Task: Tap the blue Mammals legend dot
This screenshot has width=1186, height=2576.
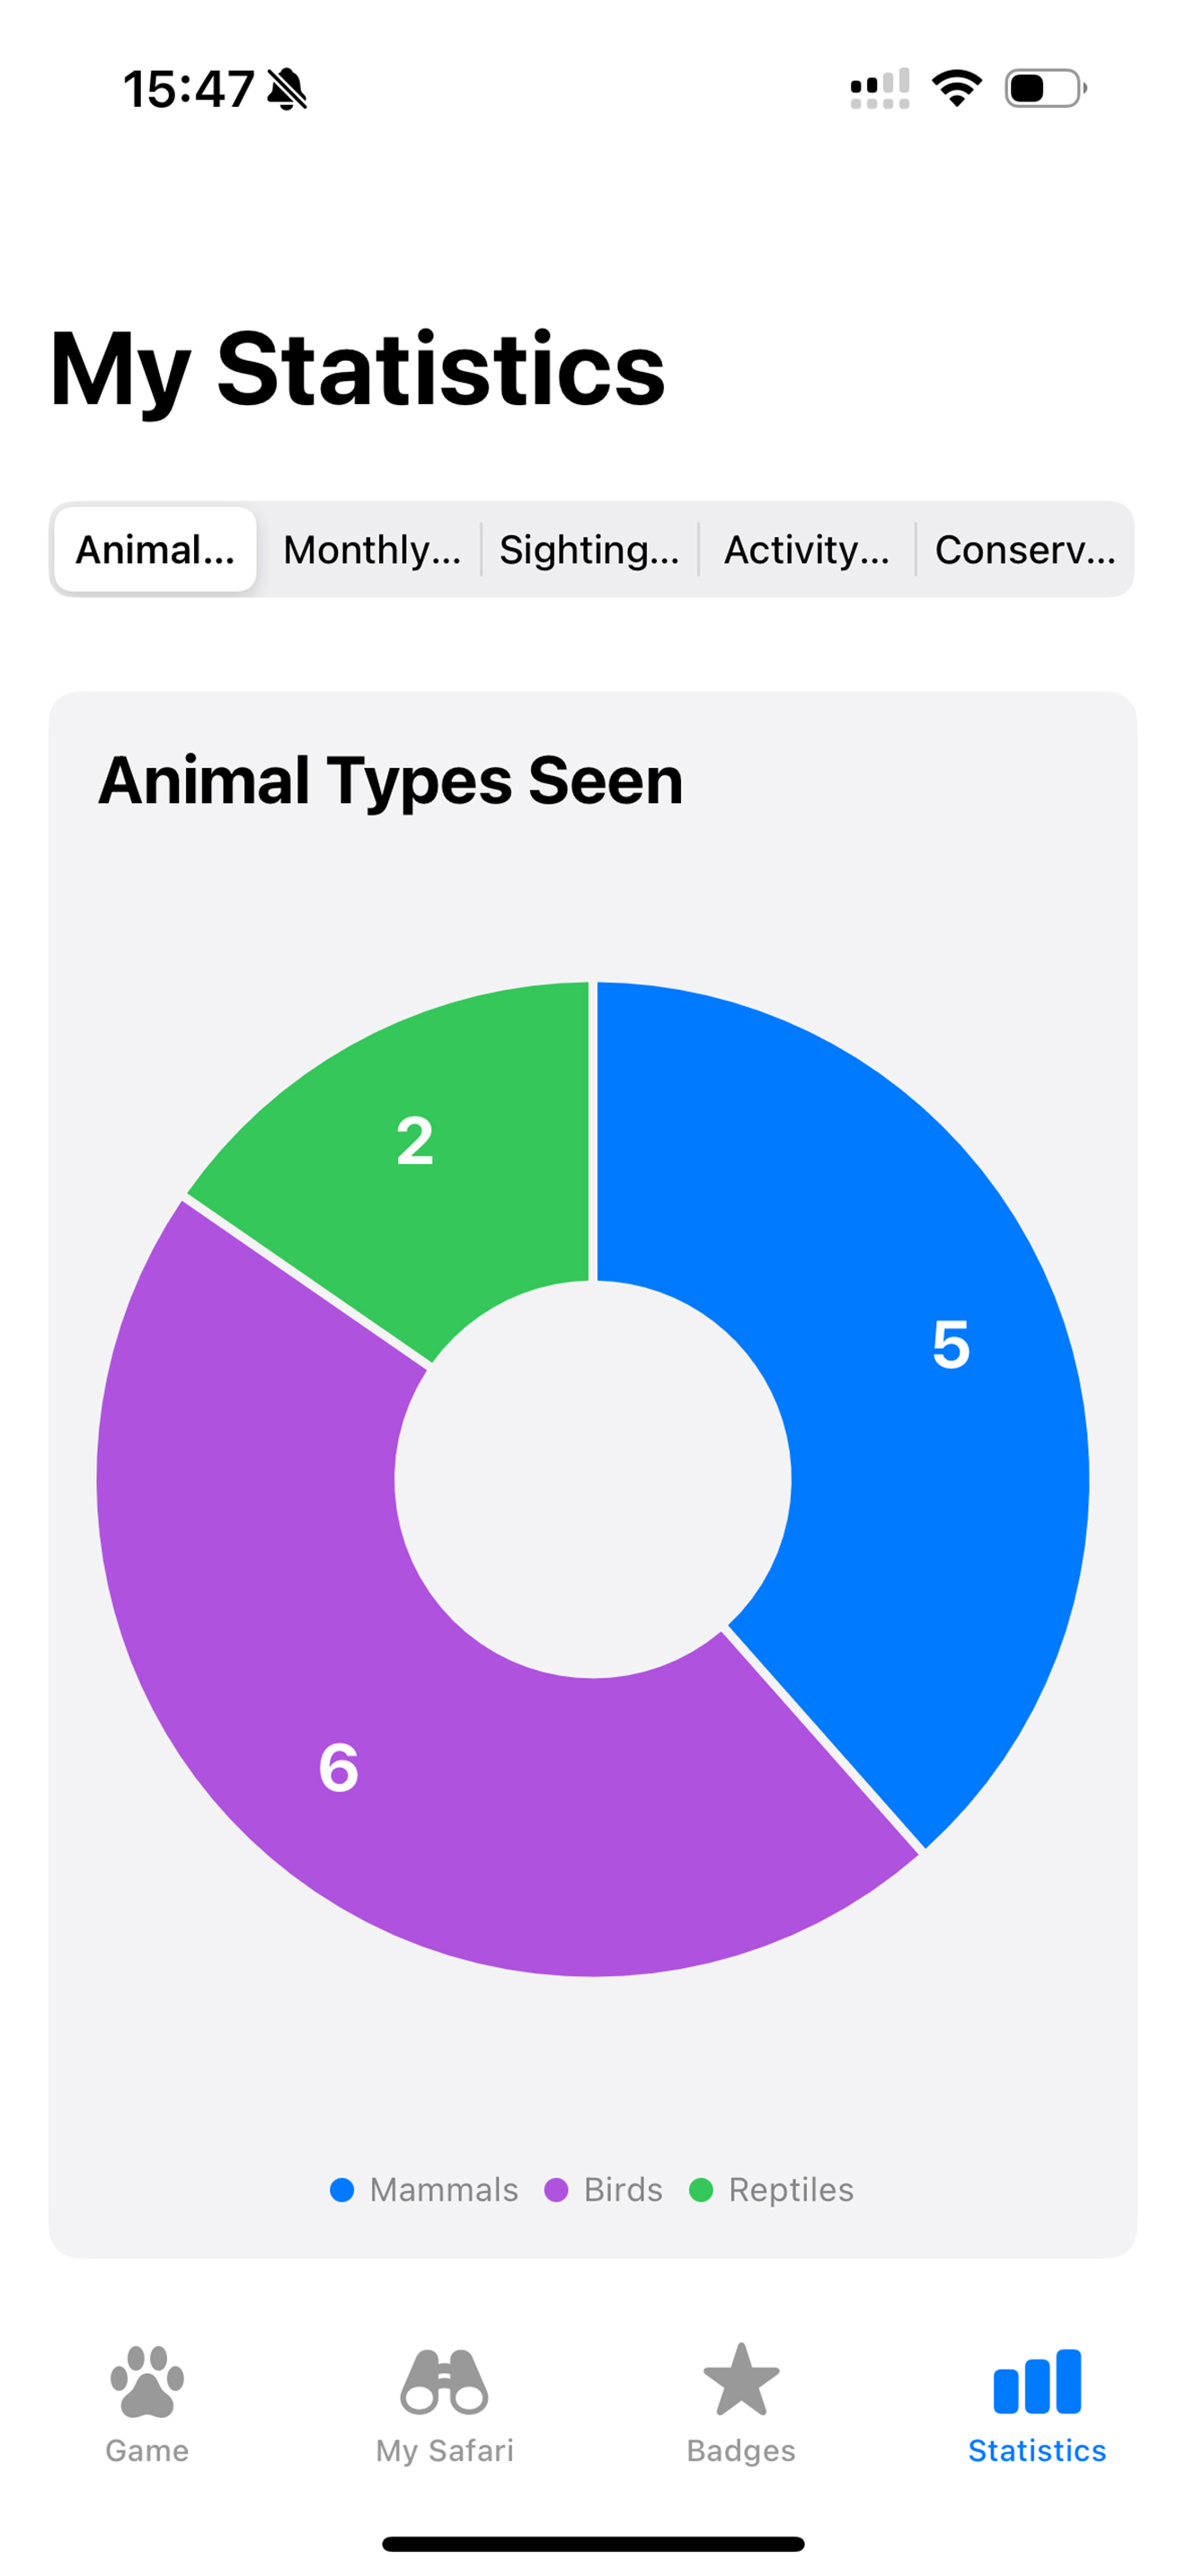Action: point(342,2190)
